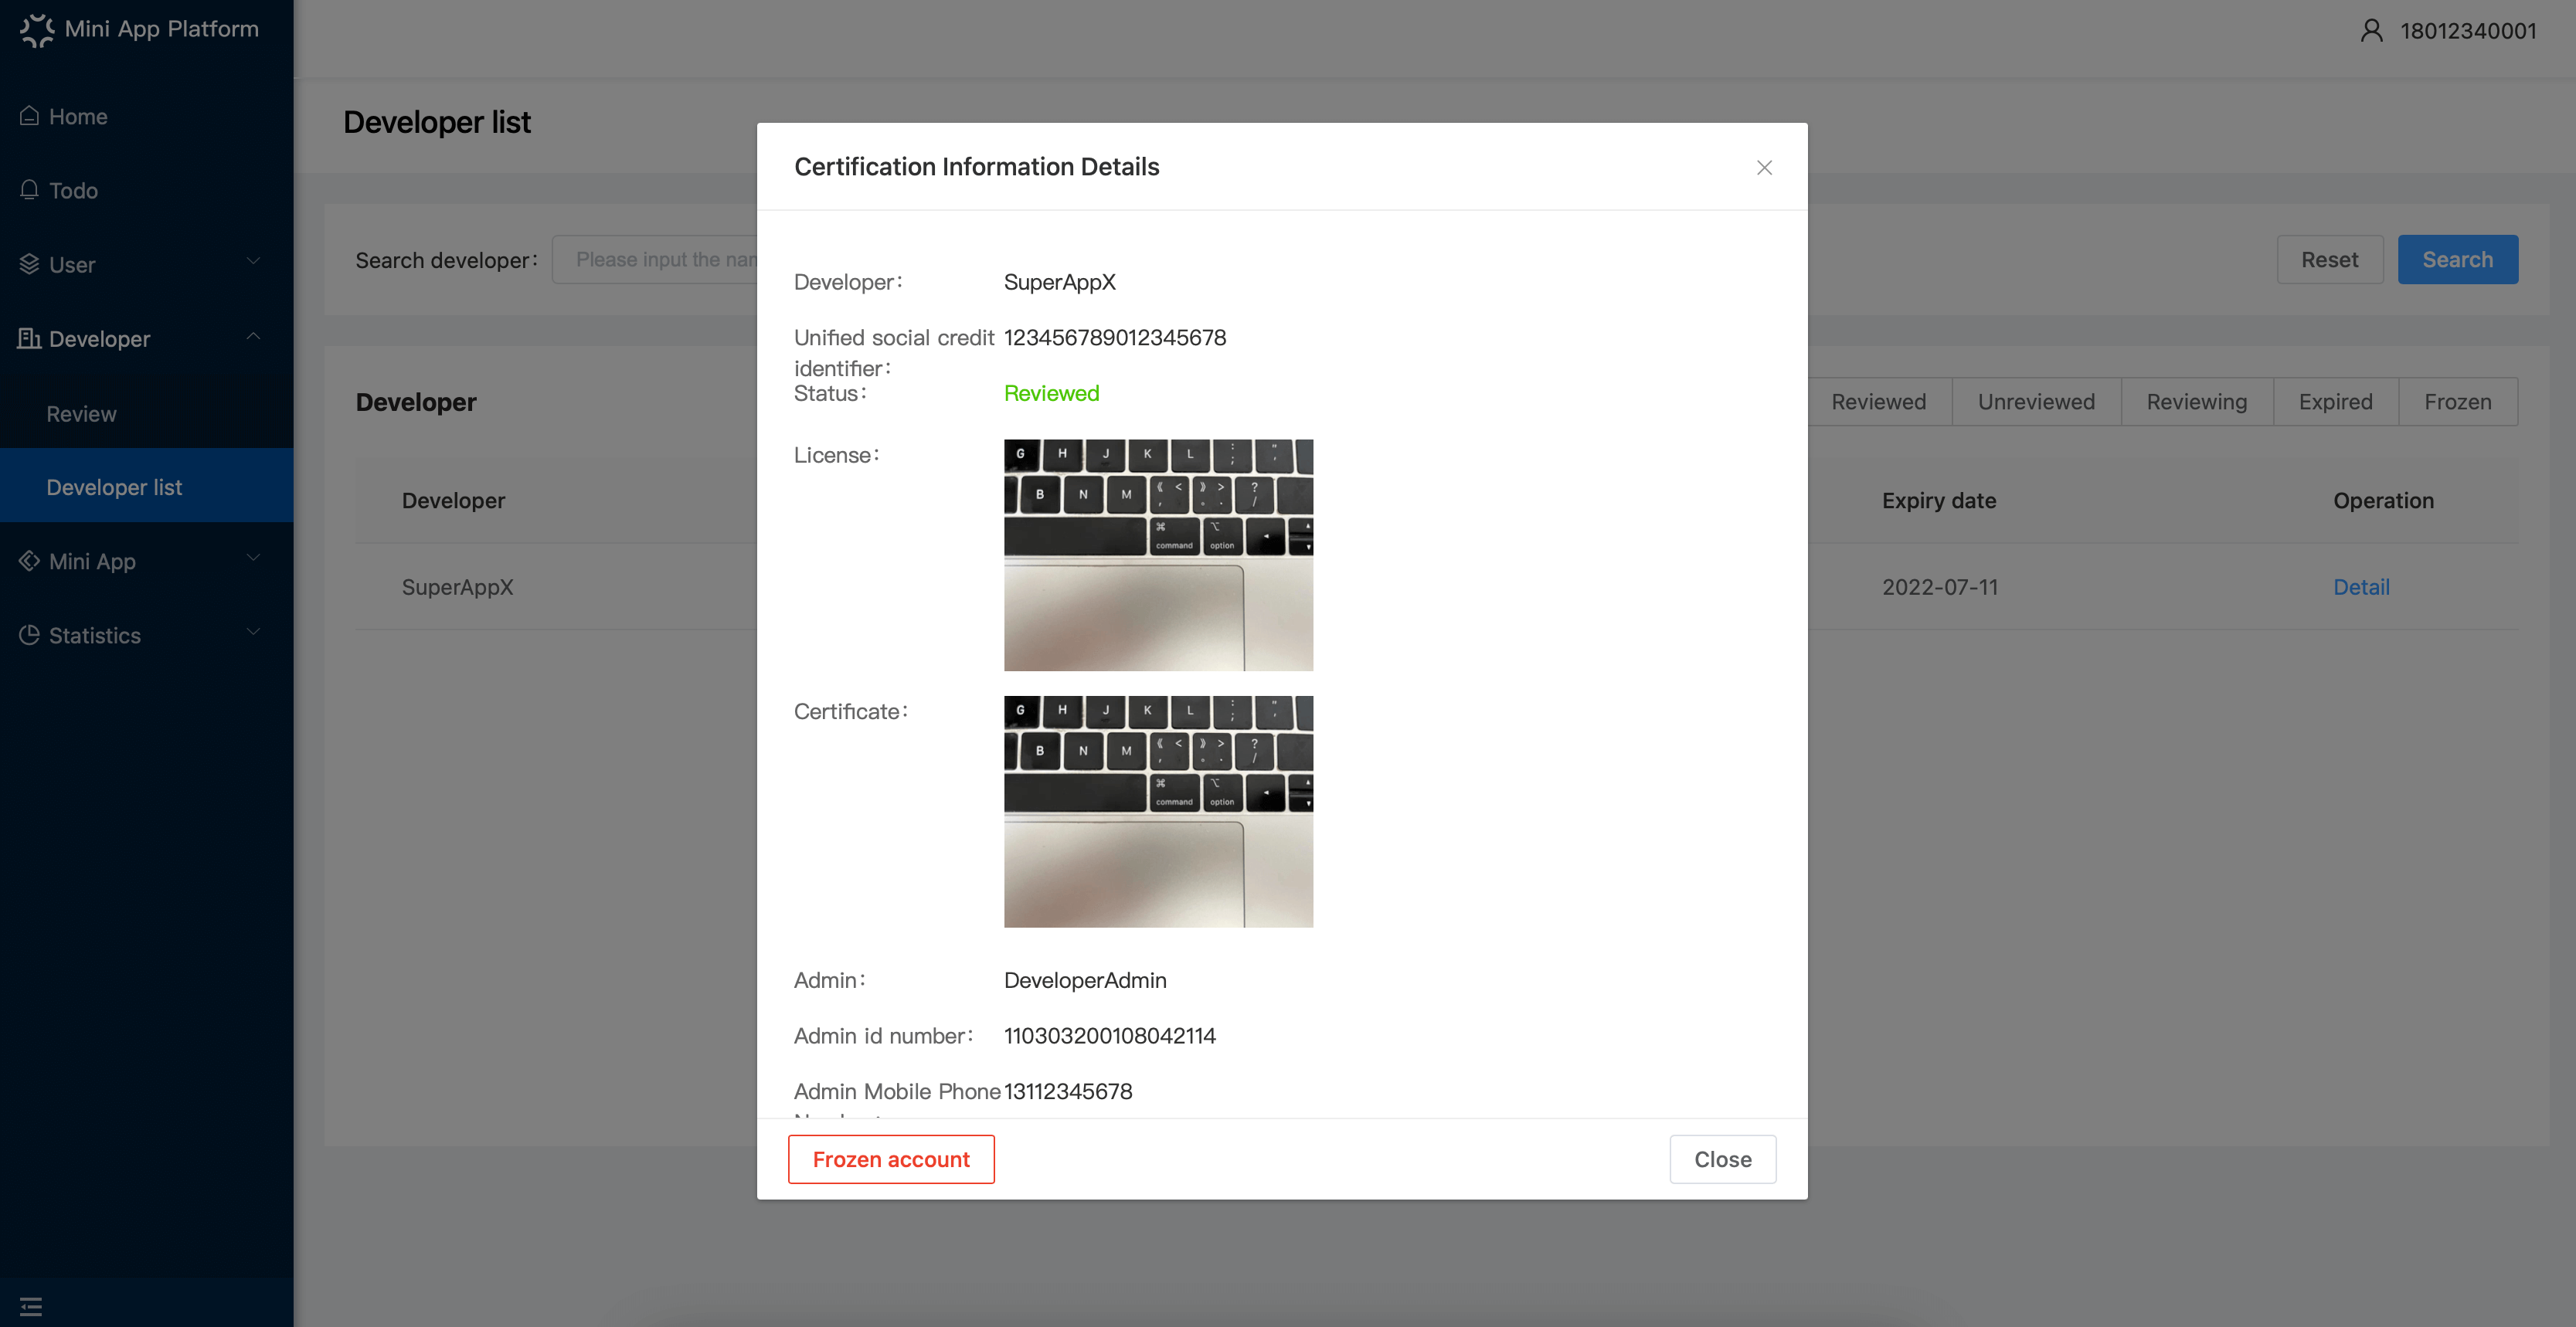Click the Mini App diamond icon

(x=30, y=561)
